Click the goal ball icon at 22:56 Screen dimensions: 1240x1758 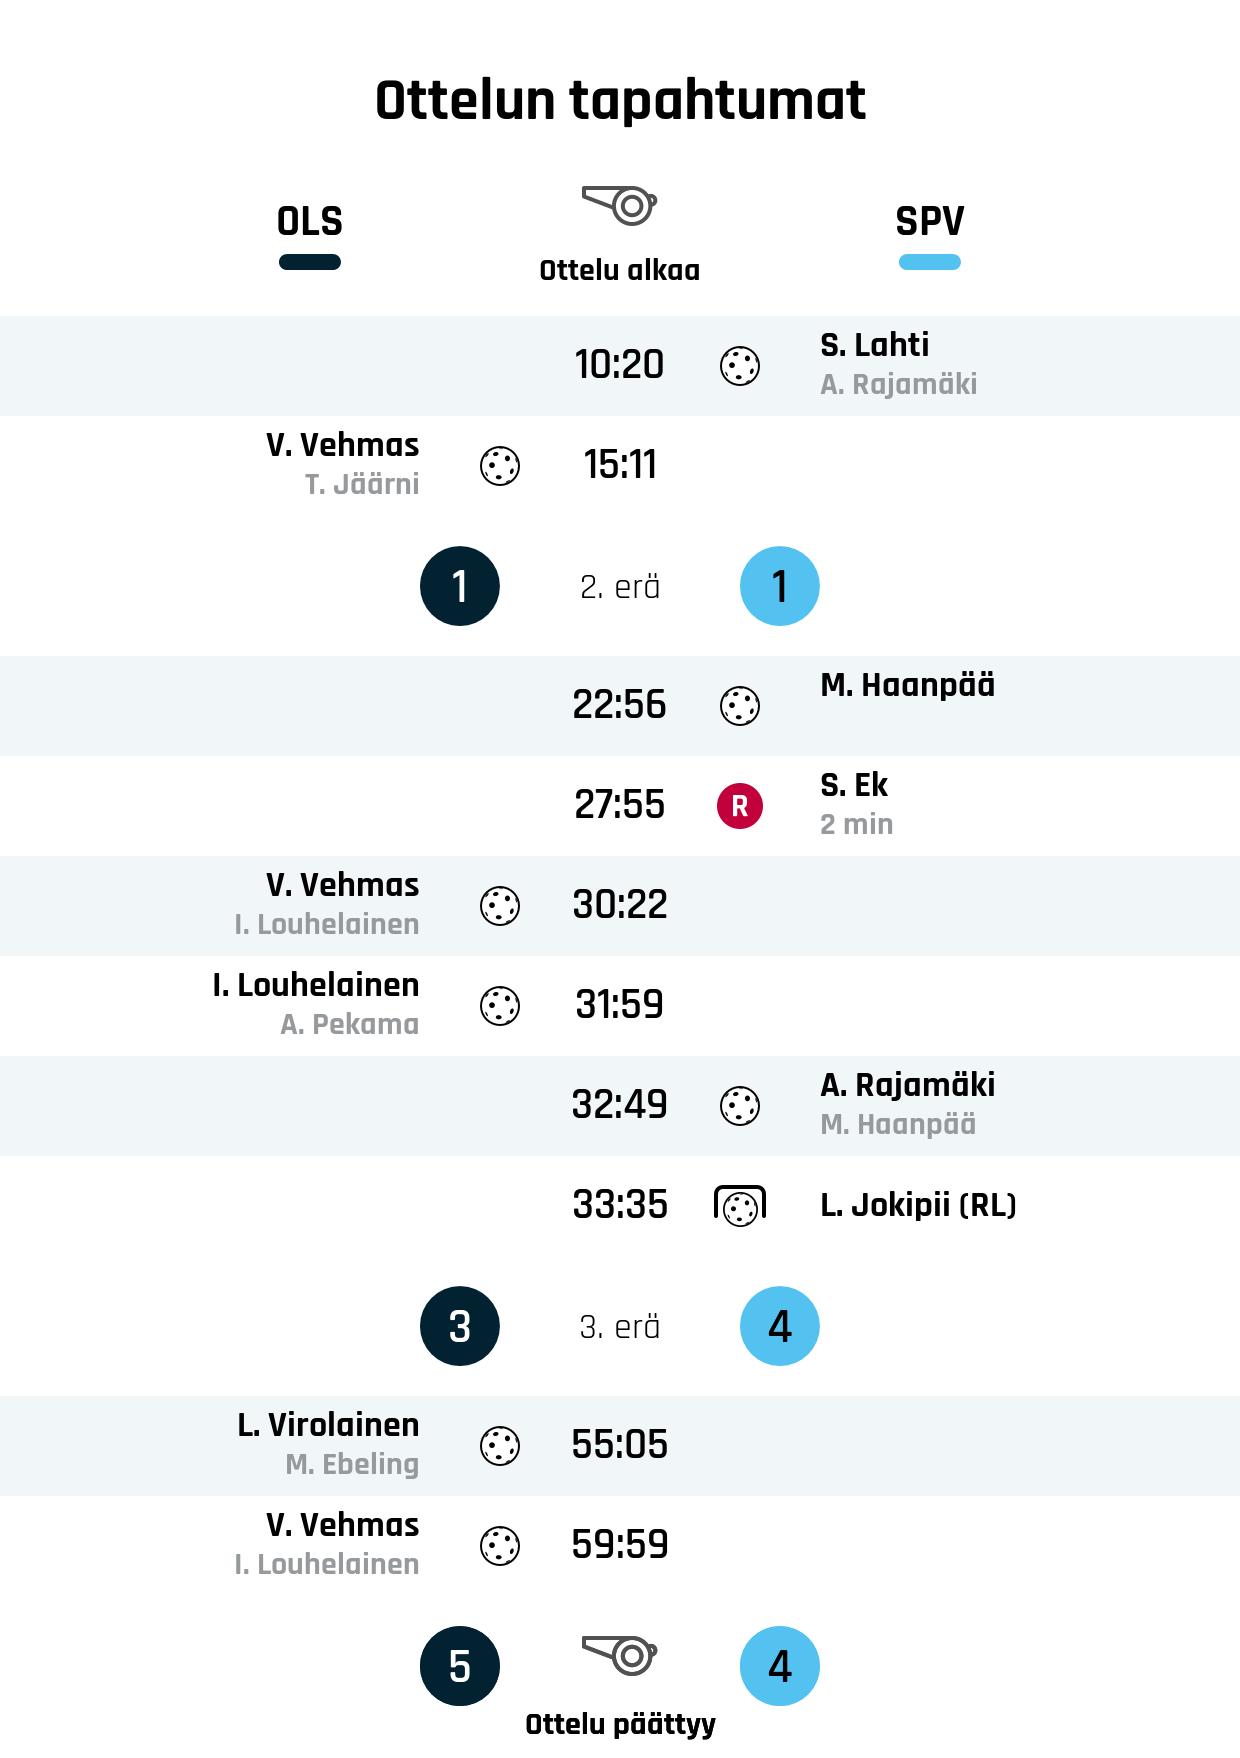click(x=740, y=706)
